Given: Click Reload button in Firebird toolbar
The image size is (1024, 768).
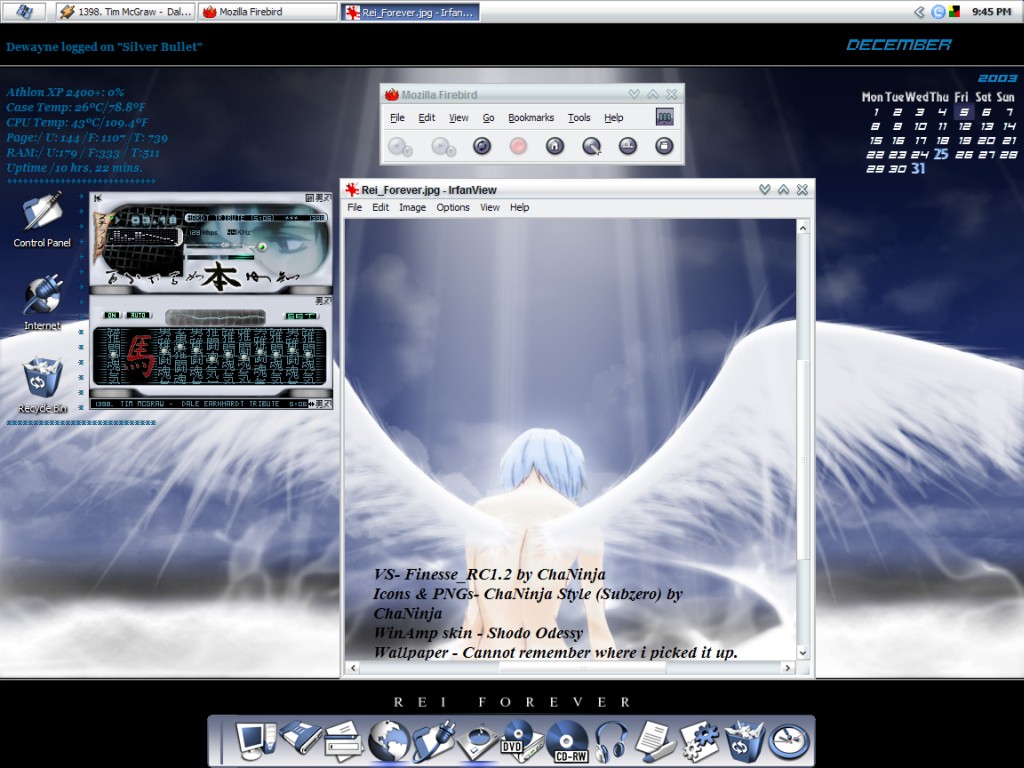Looking at the screenshot, I should (482, 146).
